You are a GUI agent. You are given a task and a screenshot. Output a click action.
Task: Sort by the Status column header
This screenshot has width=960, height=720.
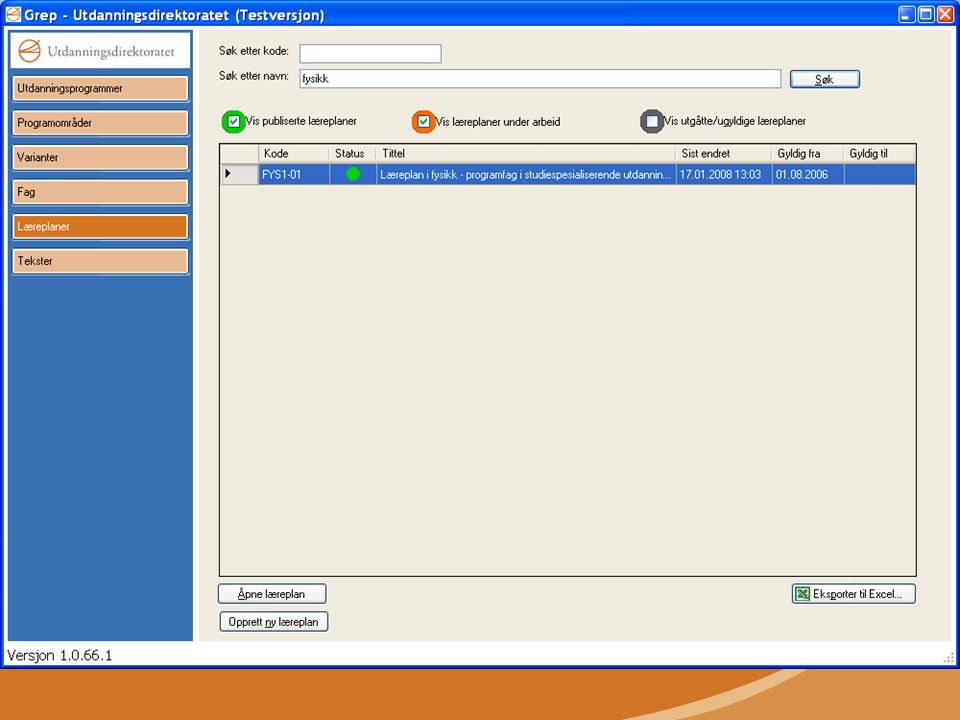tap(353, 154)
